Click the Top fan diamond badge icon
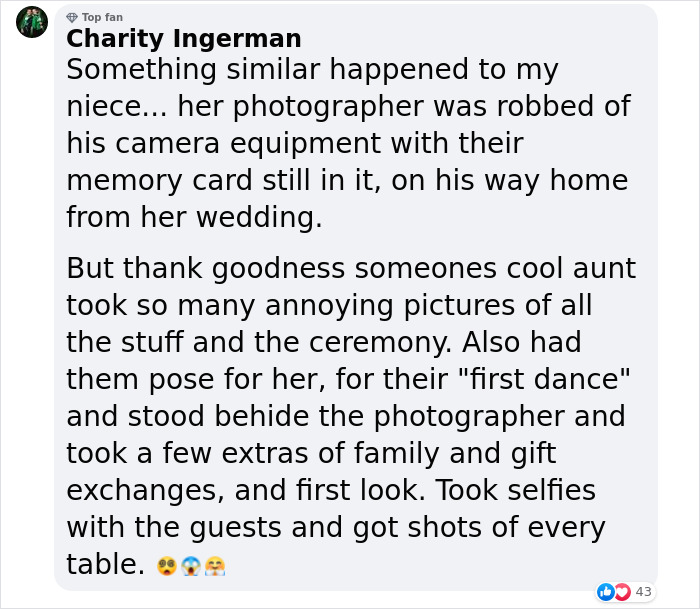The height and width of the screenshot is (609, 700). click(x=72, y=18)
